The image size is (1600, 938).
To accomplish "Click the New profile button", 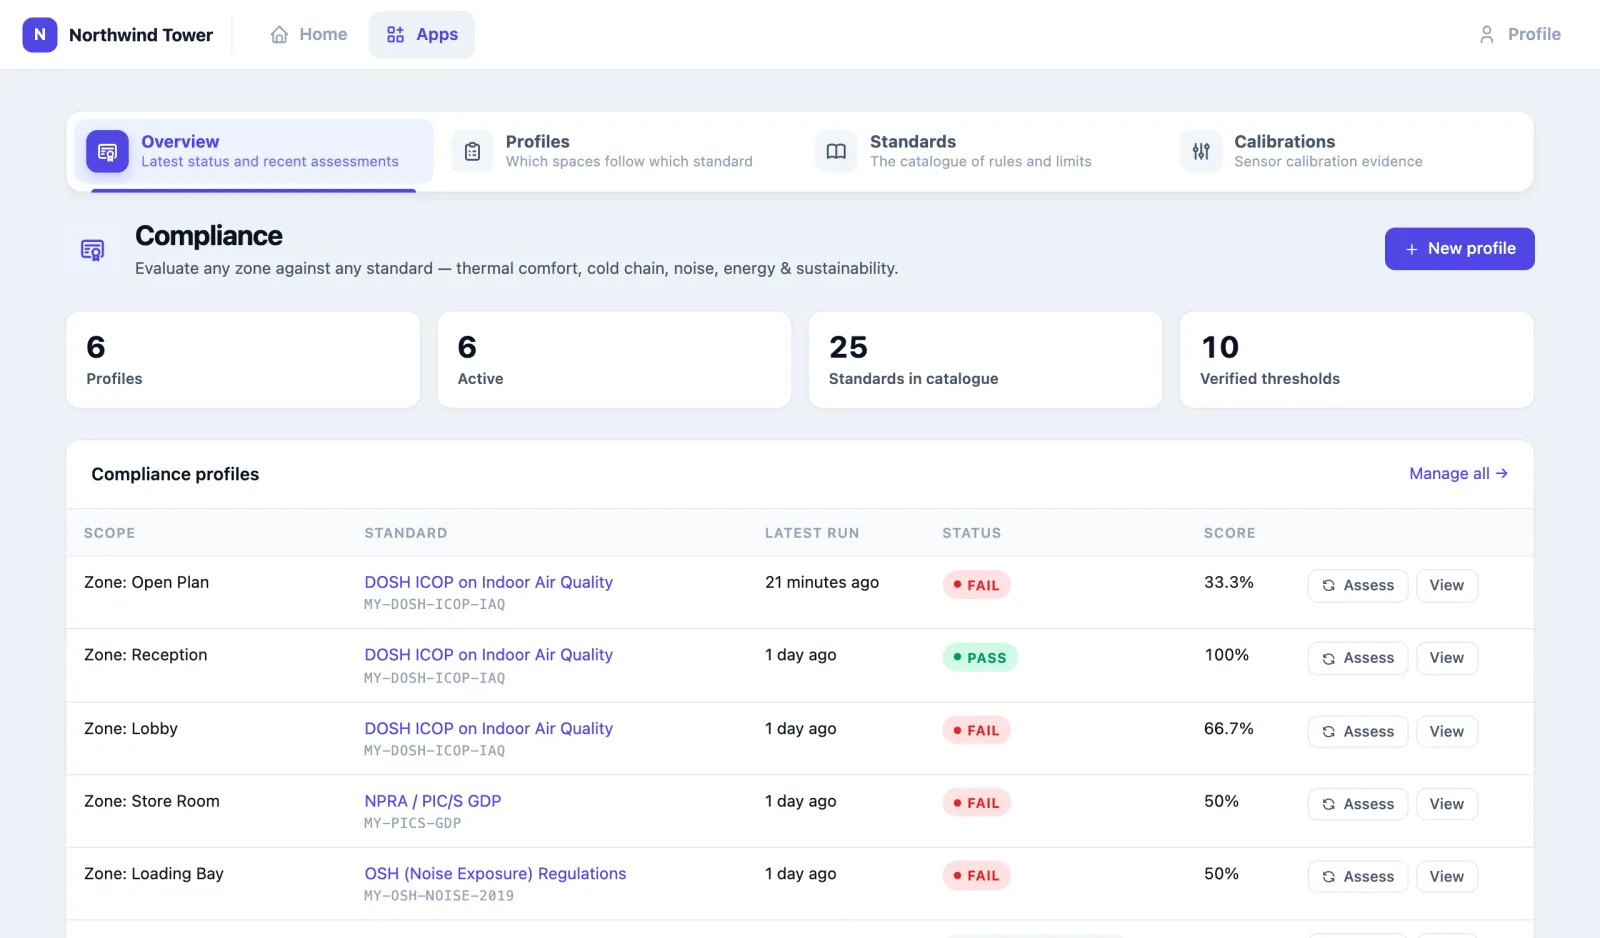I will [1460, 249].
